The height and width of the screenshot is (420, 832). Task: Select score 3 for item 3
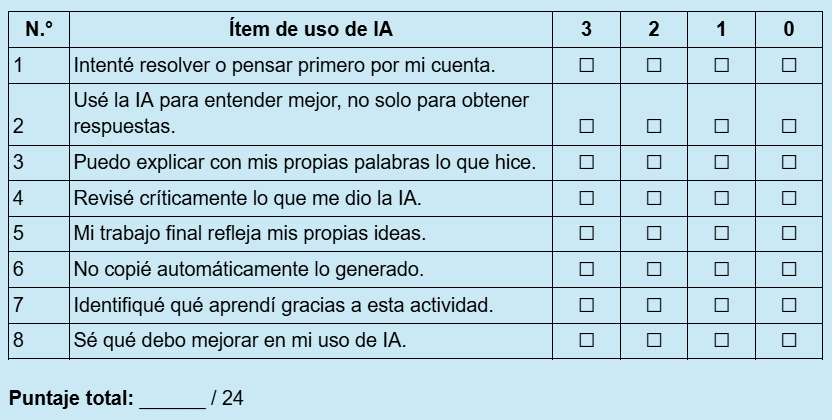[586, 162]
